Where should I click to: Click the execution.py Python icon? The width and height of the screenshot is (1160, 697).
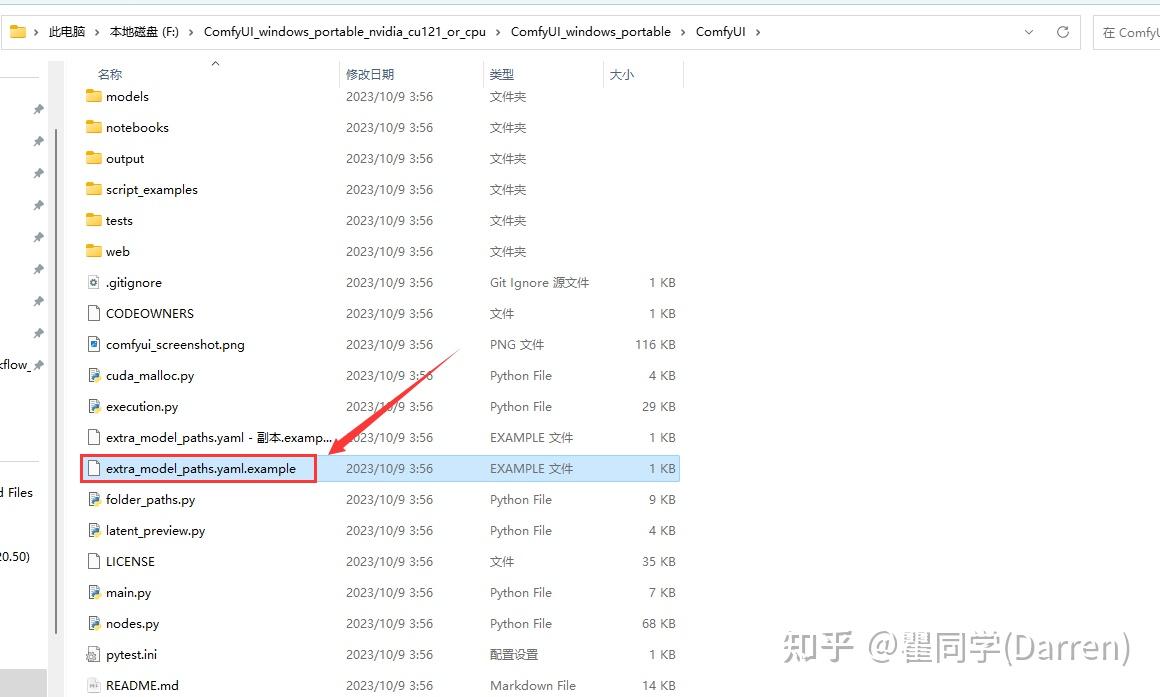click(x=93, y=407)
